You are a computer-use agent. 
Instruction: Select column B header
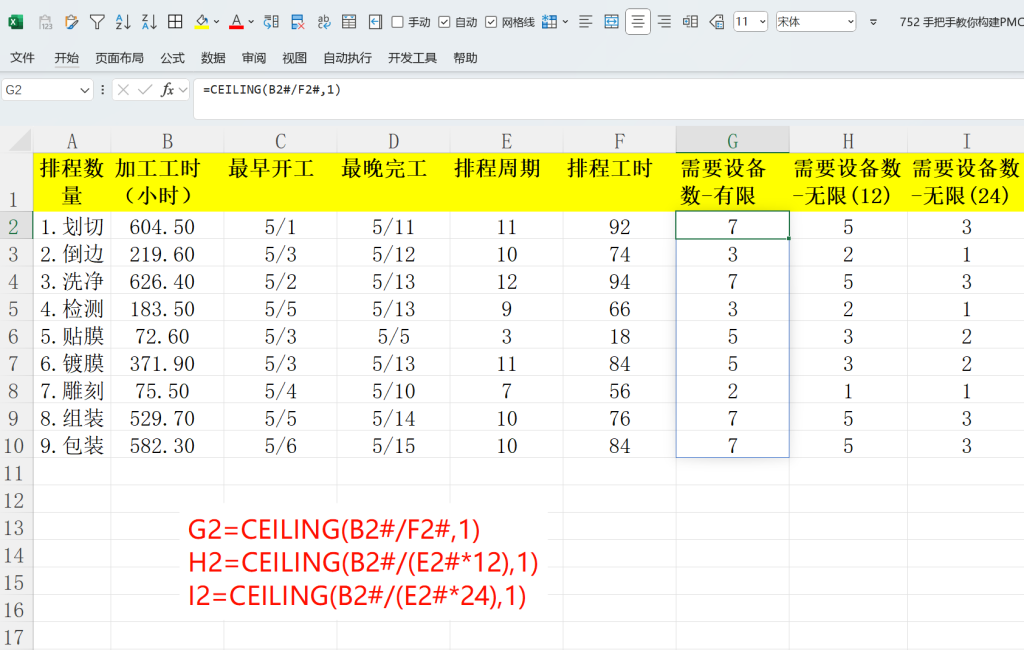coord(167,140)
